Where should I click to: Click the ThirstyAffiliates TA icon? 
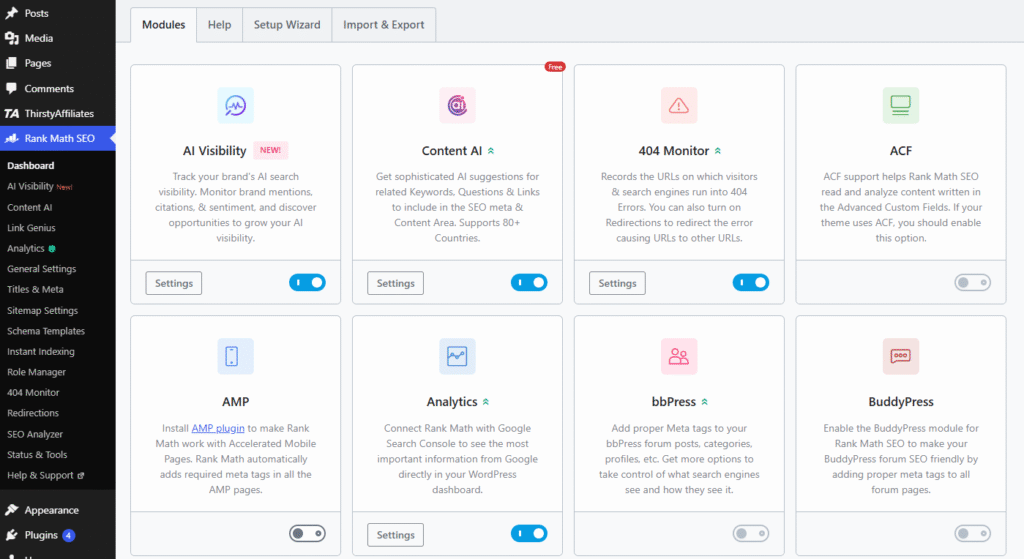[x=12, y=114]
